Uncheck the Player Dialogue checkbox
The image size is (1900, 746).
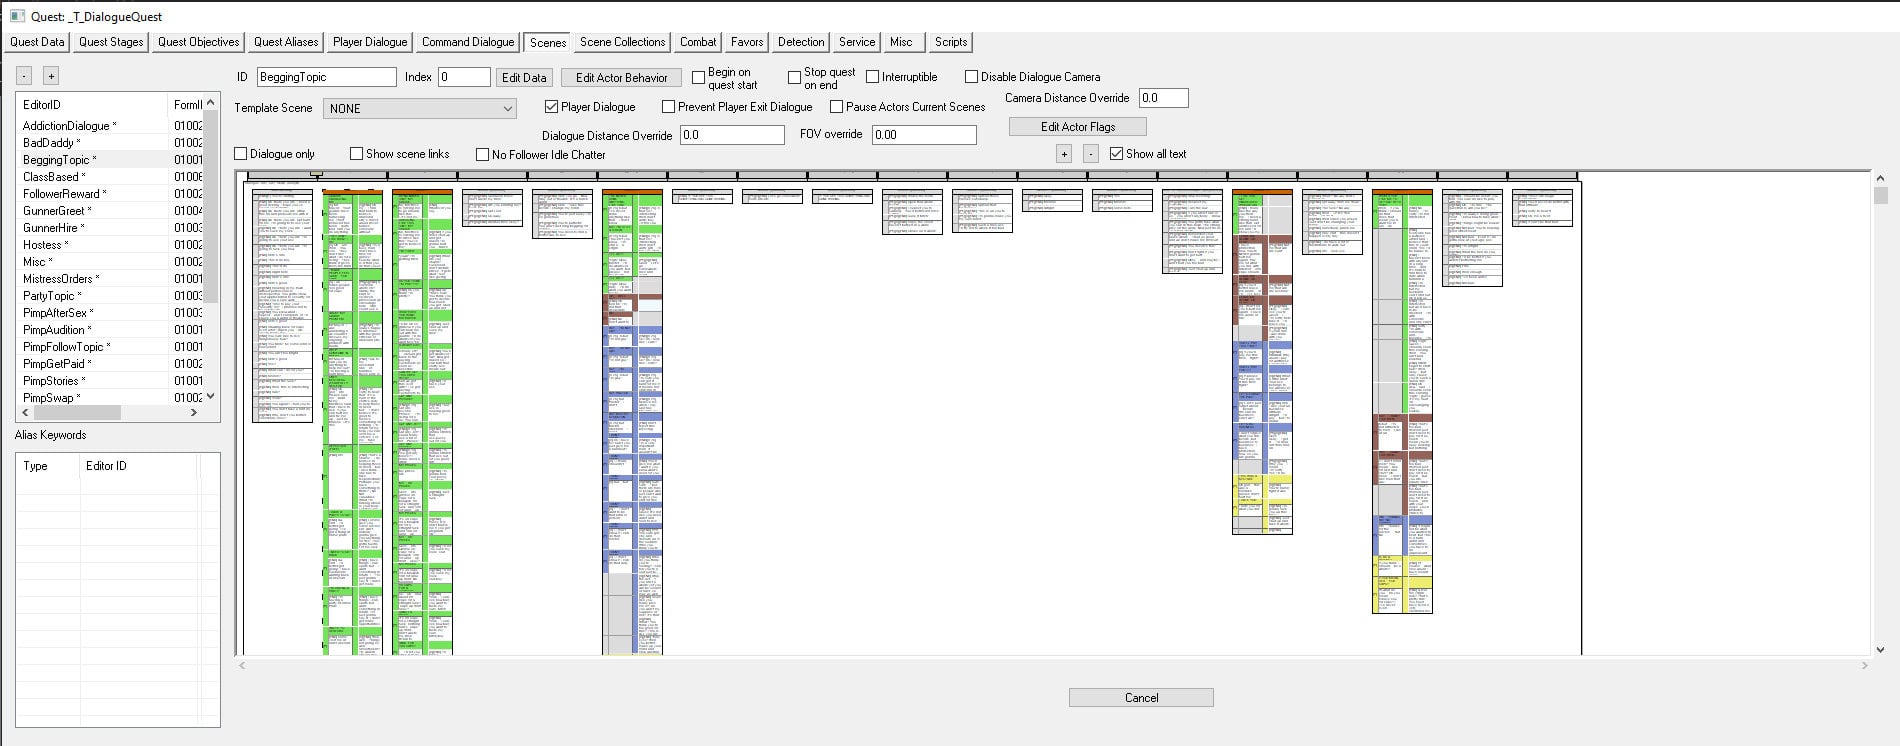[551, 107]
